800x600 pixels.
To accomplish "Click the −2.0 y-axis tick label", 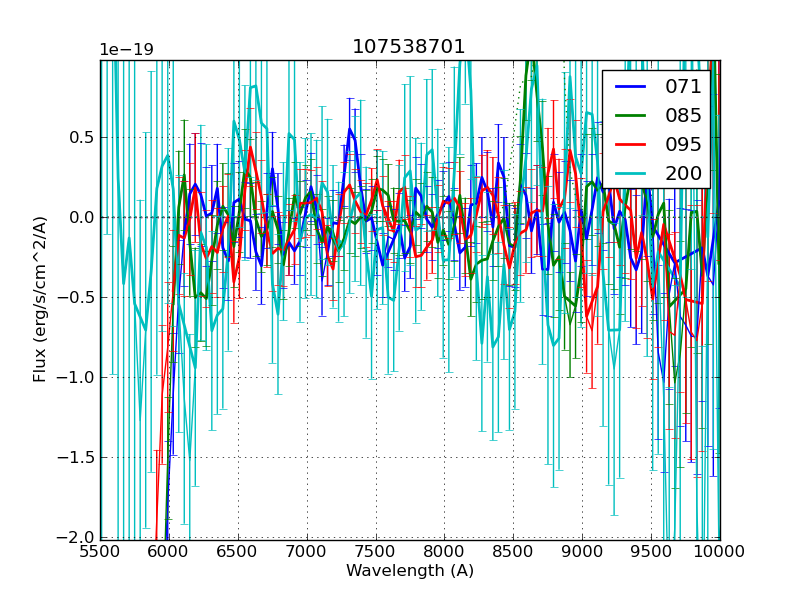I will 74,537.
